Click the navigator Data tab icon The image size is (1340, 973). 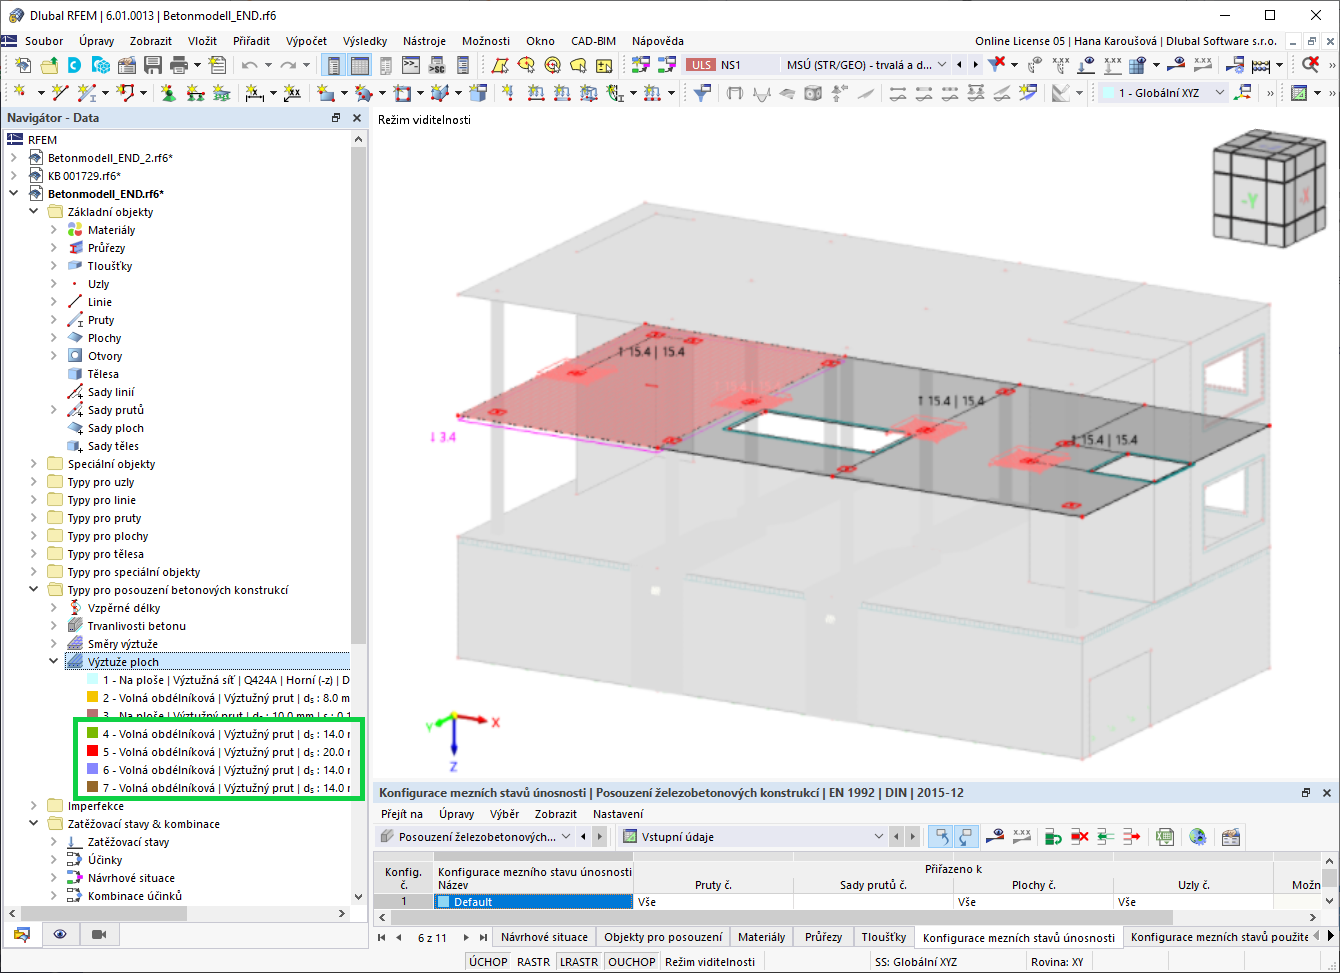click(23, 934)
